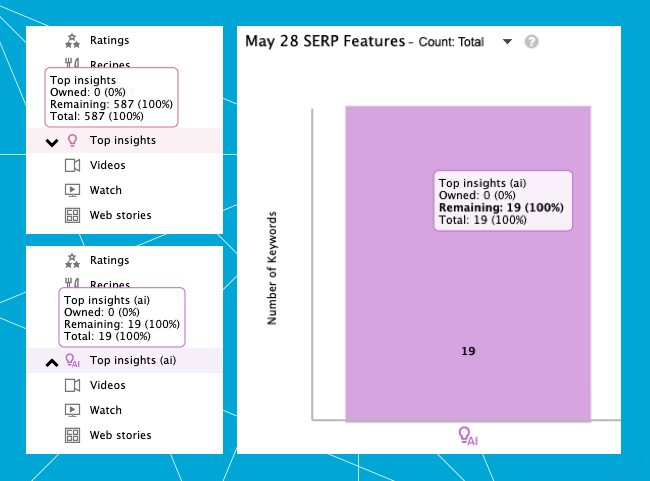Collapse using the up chevron beside Top insights (ai)
Viewport: 650px width, 481px height.
point(52,362)
